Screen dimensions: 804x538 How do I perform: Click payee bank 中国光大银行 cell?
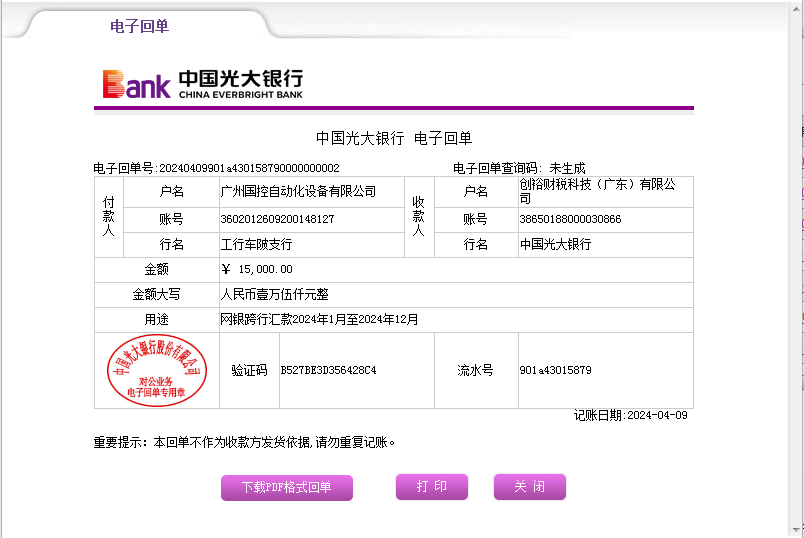click(x=606, y=245)
